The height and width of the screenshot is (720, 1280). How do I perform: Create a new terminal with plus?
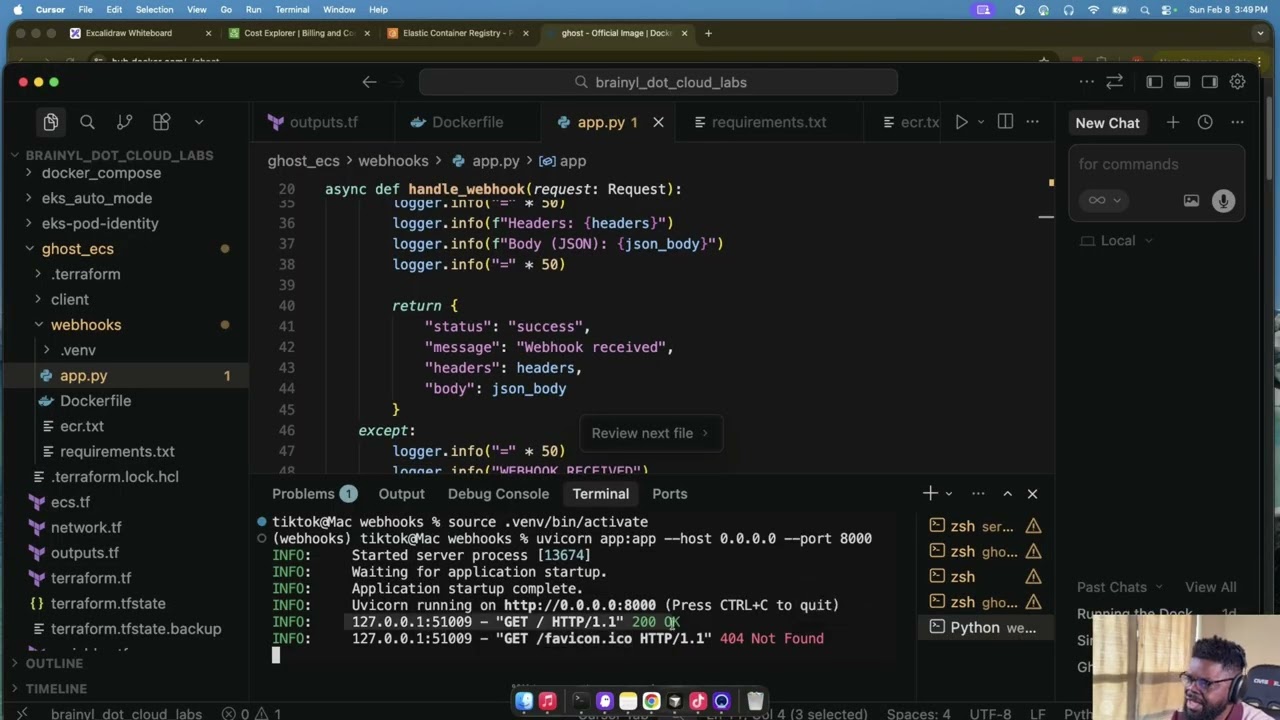point(930,493)
